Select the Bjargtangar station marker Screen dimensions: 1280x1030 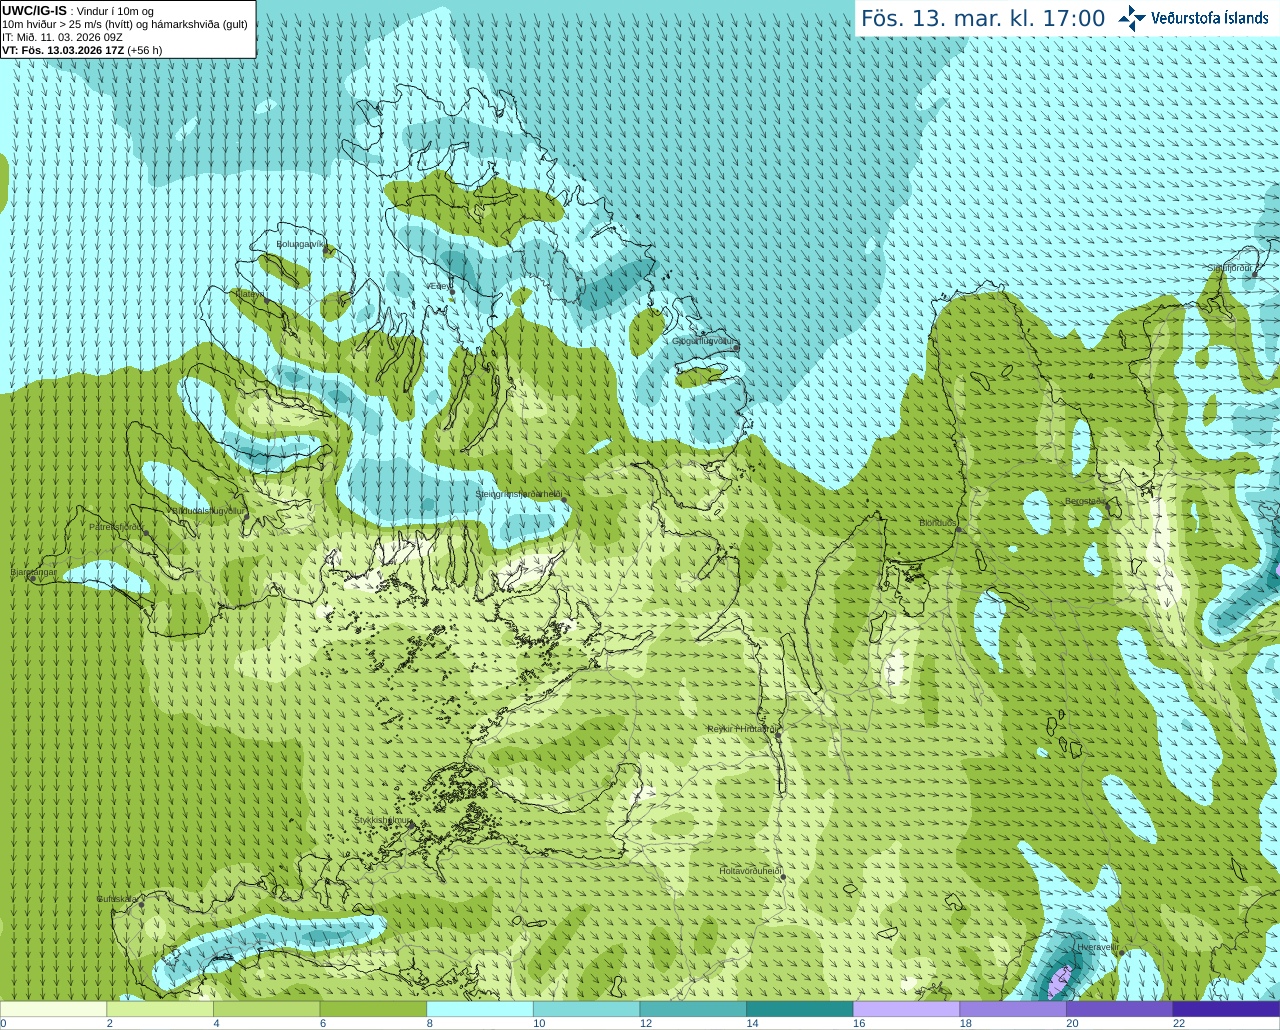(32, 578)
